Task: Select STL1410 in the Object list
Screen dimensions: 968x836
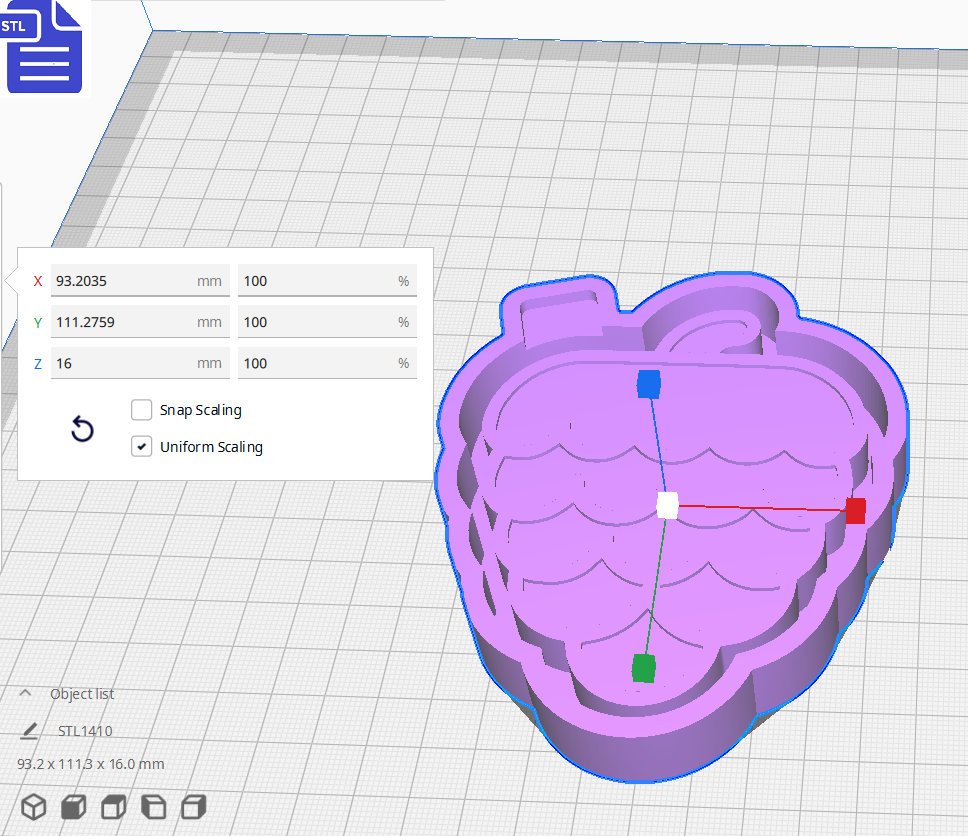Action: point(87,730)
